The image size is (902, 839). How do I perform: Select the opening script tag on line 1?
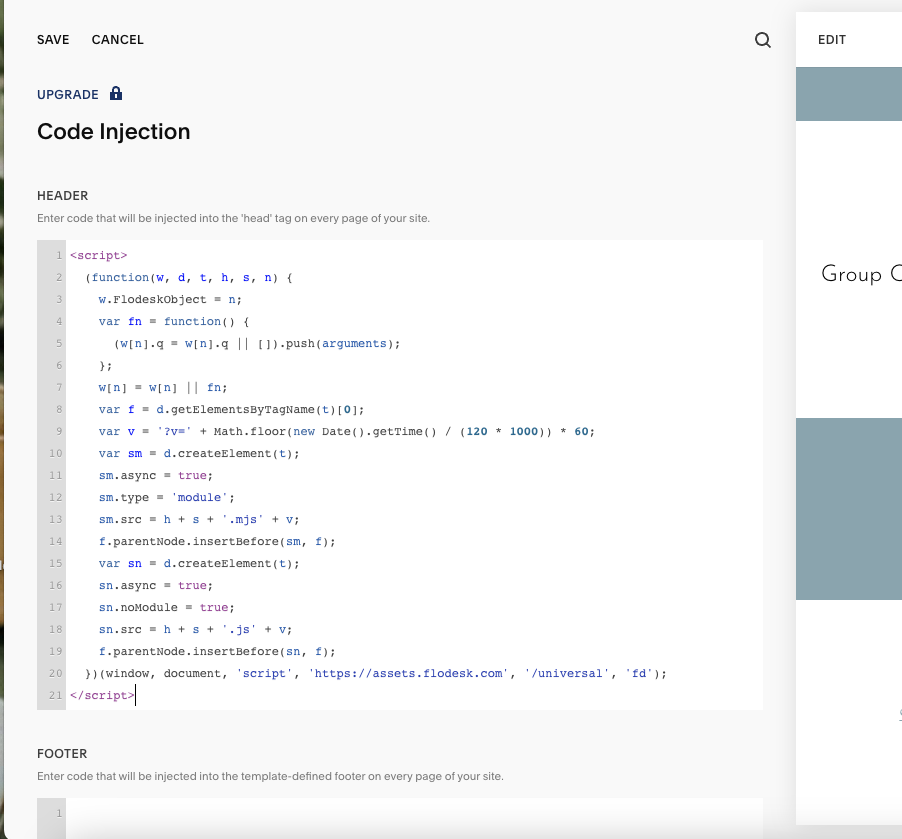pyautogui.click(x=98, y=255)
